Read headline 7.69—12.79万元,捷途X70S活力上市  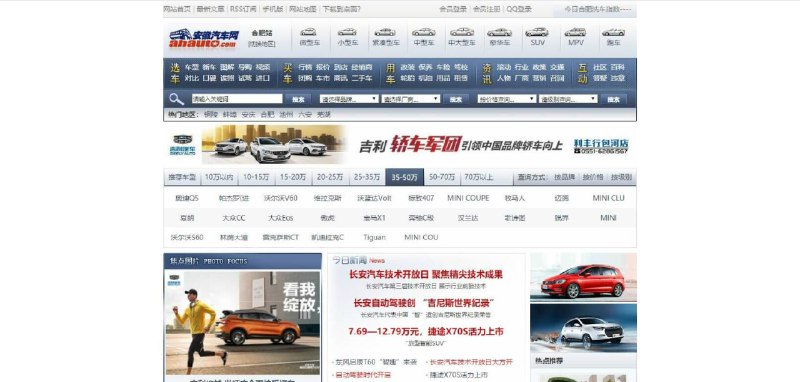(x=426, y=332)
